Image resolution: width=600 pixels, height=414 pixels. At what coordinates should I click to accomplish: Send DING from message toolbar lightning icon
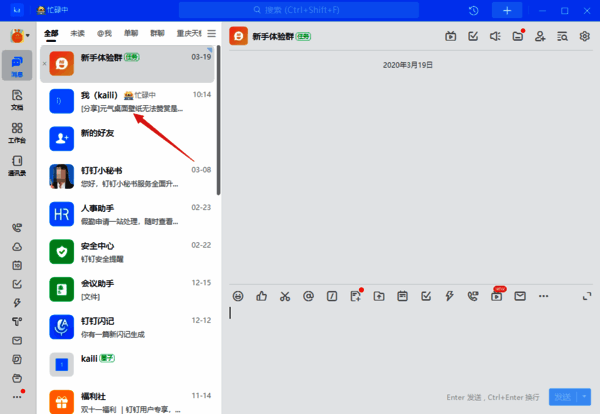coord(450,296)
